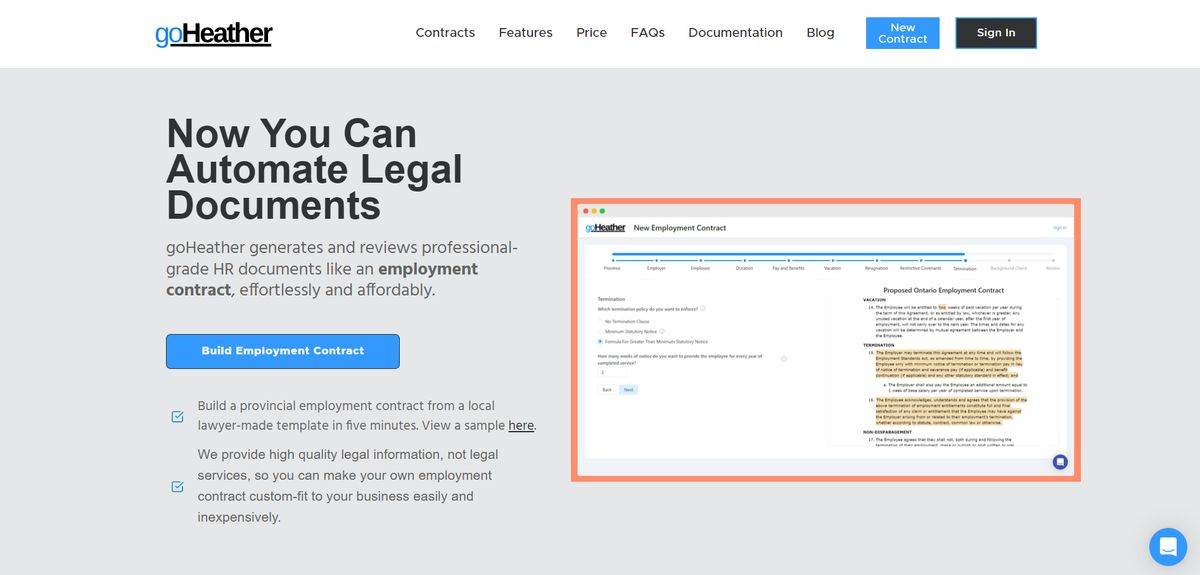The height and width of the screenshot is (575, 1200).
Task: Click the Sign In button
Action: coord(995,33)
